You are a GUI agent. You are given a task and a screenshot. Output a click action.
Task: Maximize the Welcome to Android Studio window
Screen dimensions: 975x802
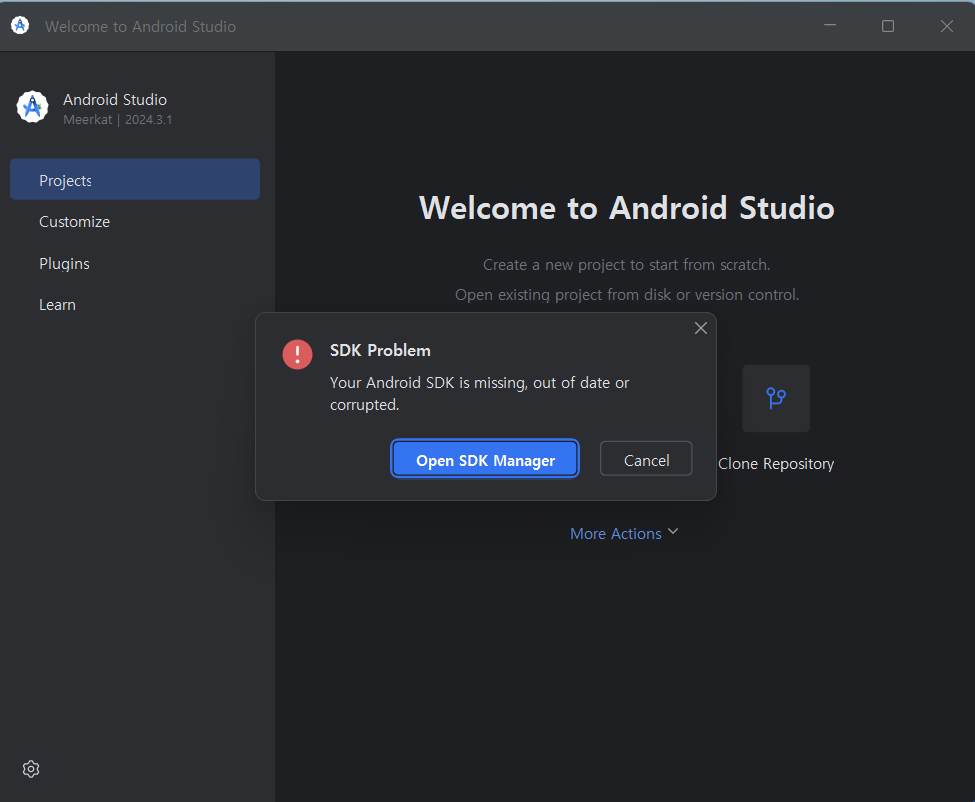[888, 25]
